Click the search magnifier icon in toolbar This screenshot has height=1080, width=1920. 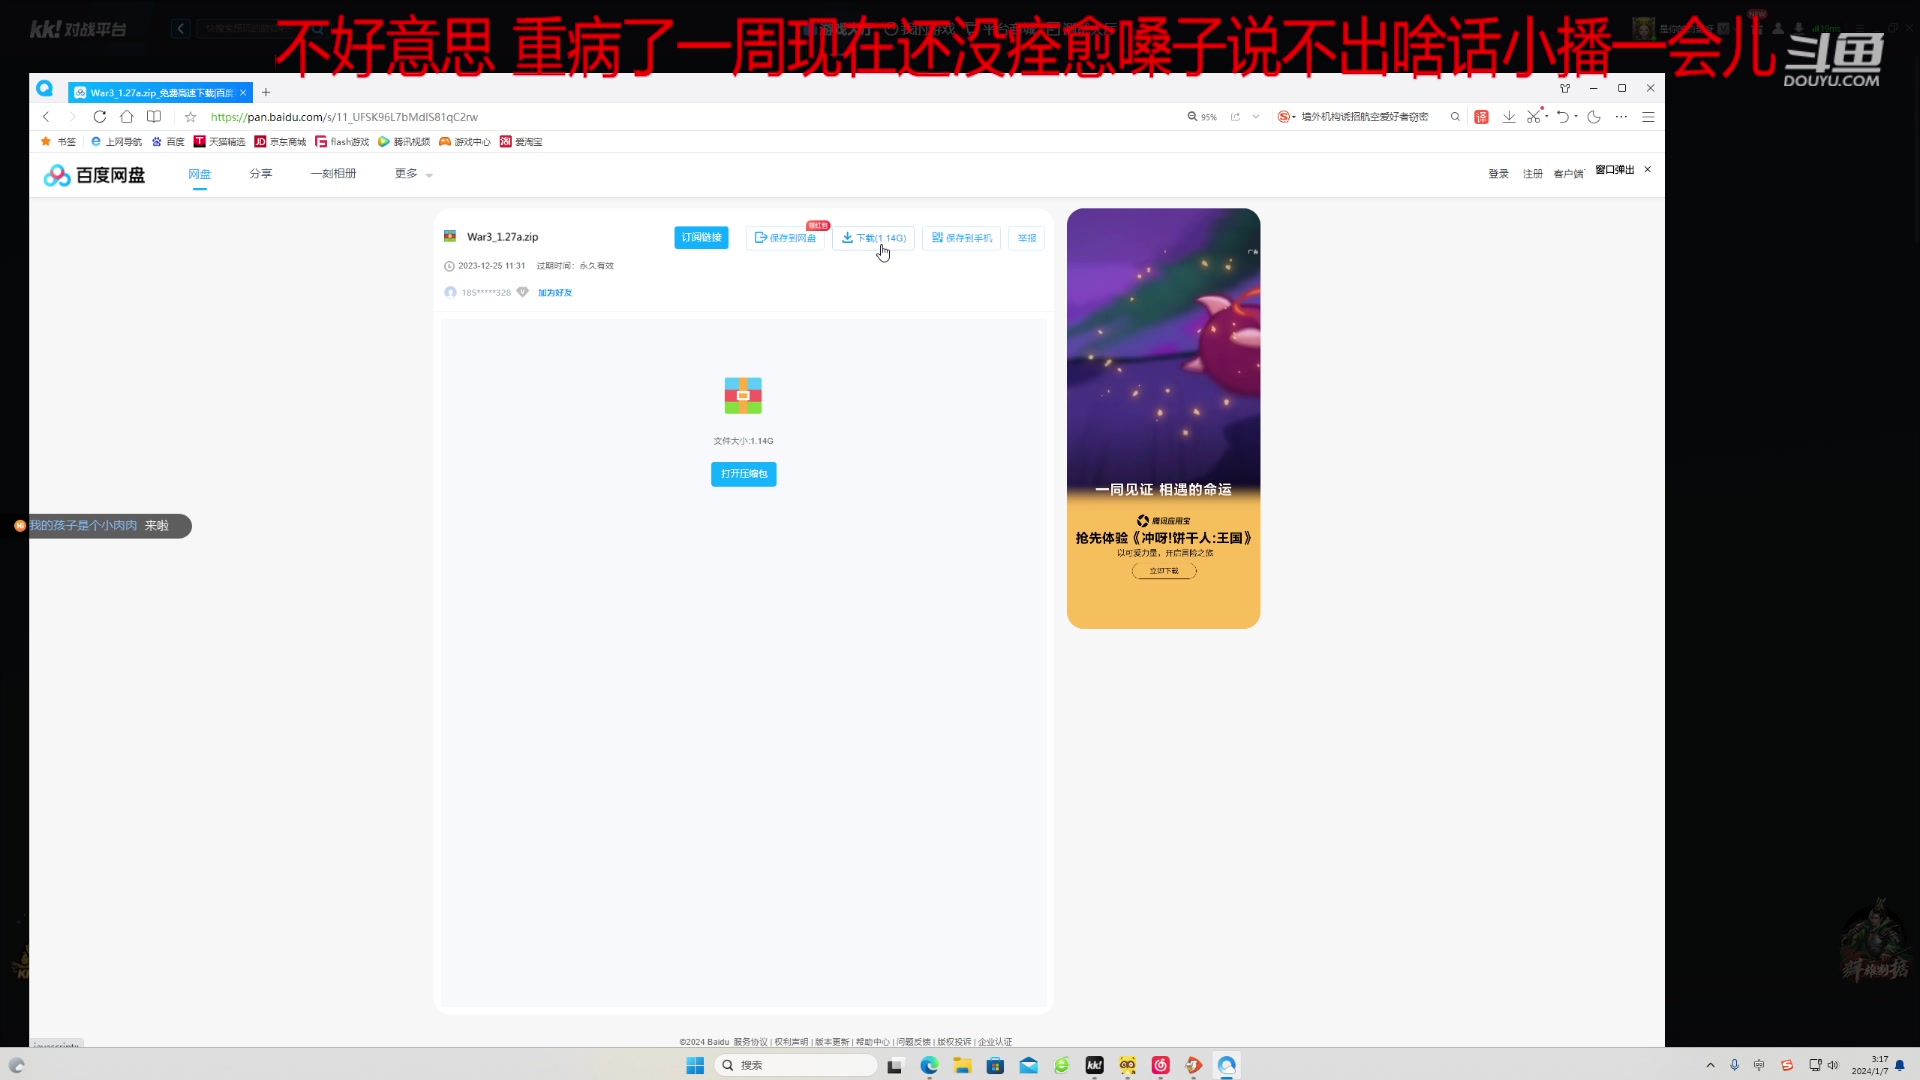pos(1455,117)
